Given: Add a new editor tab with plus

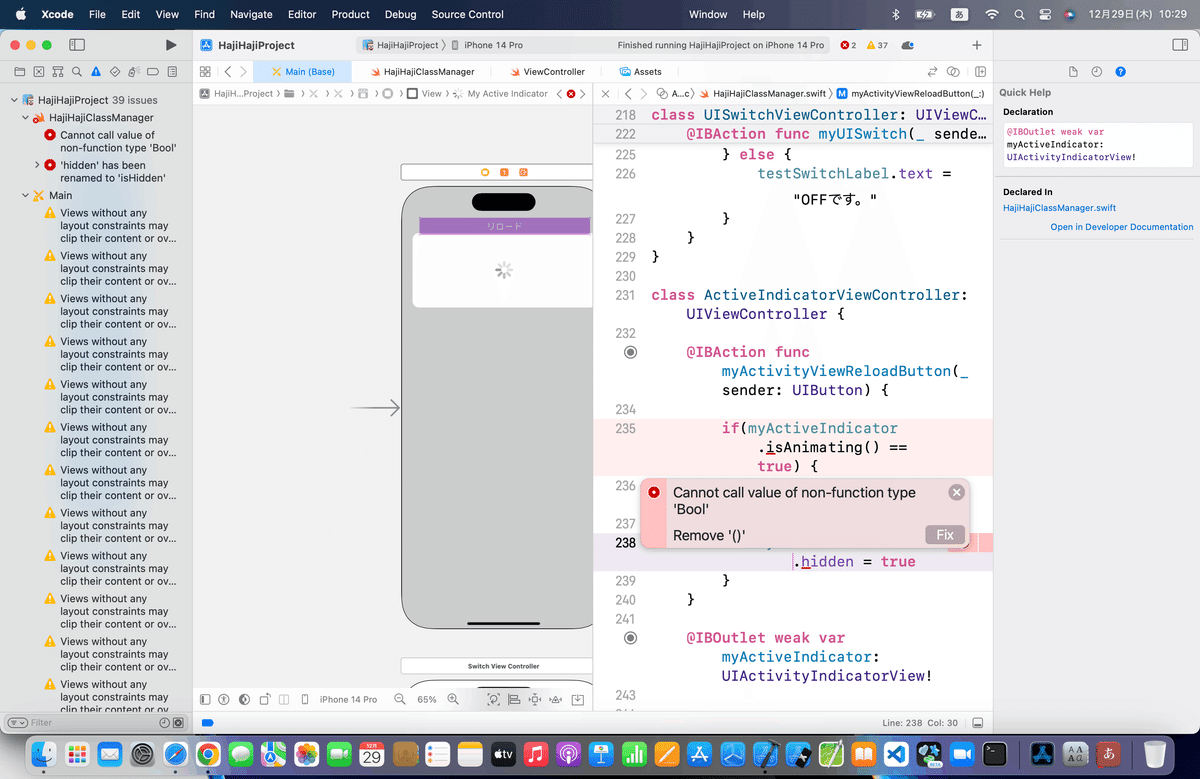Looking at the screenshot, I should coord(977,45).
